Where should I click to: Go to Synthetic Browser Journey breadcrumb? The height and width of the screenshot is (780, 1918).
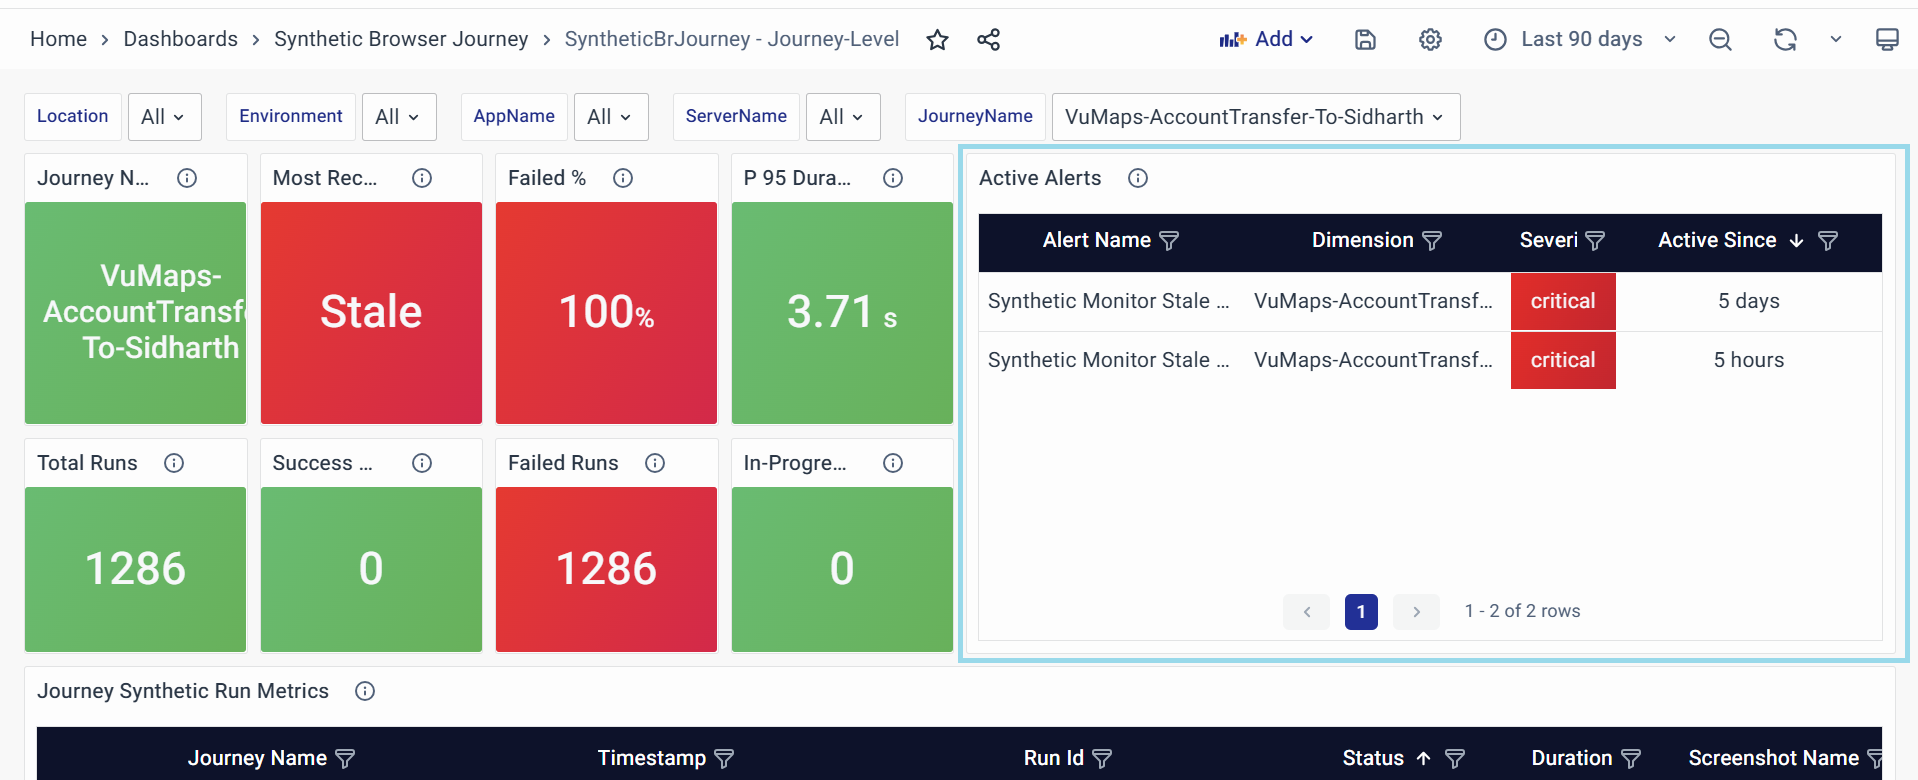(400, 39)
